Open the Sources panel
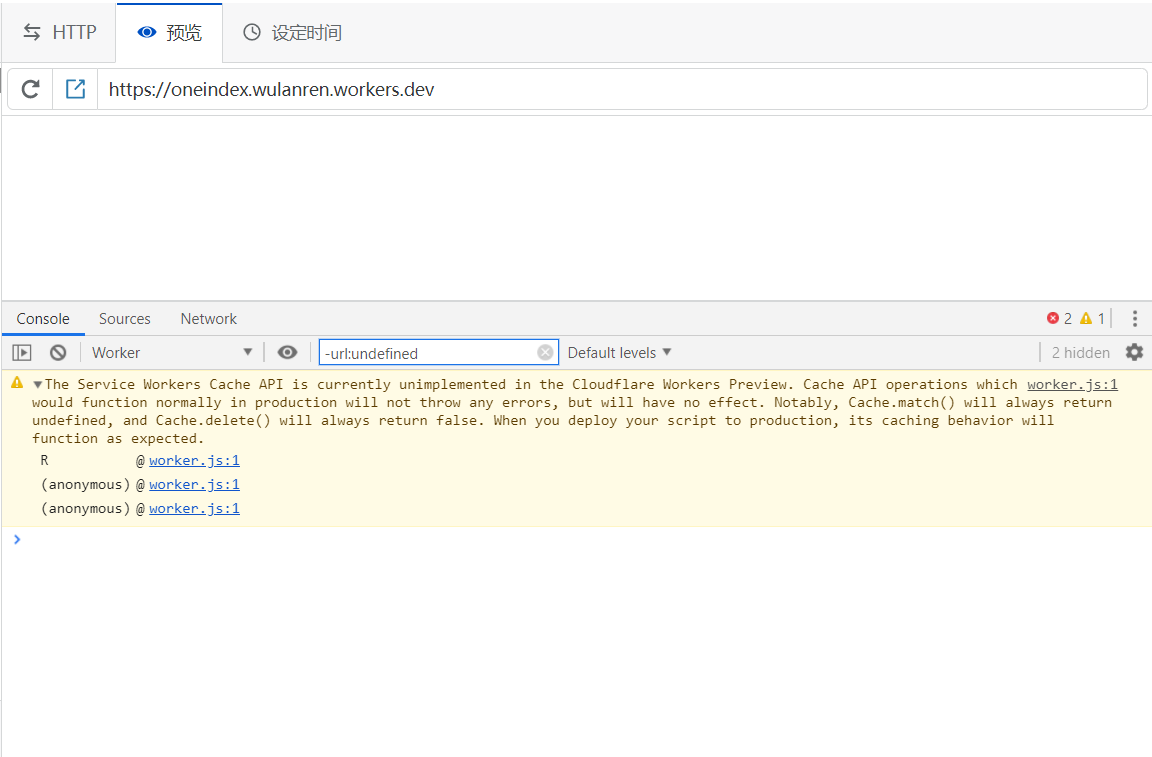Image resolution: width=1152 pixels, height=757 pixels. (x=124, y=318)
